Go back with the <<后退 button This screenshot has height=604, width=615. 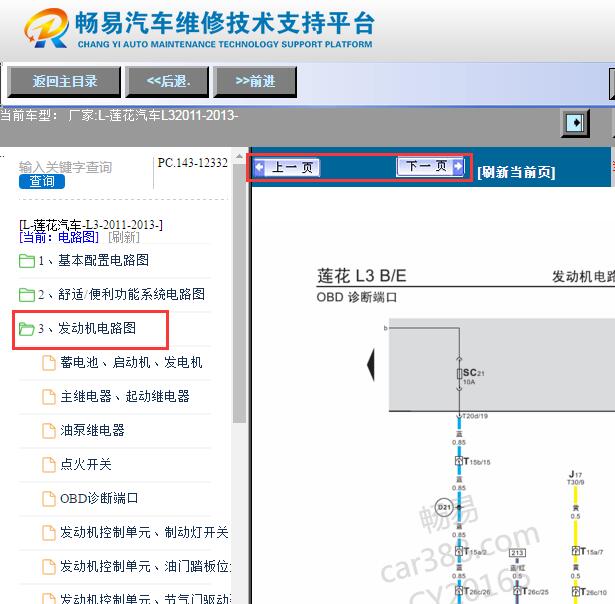point(167,82)
